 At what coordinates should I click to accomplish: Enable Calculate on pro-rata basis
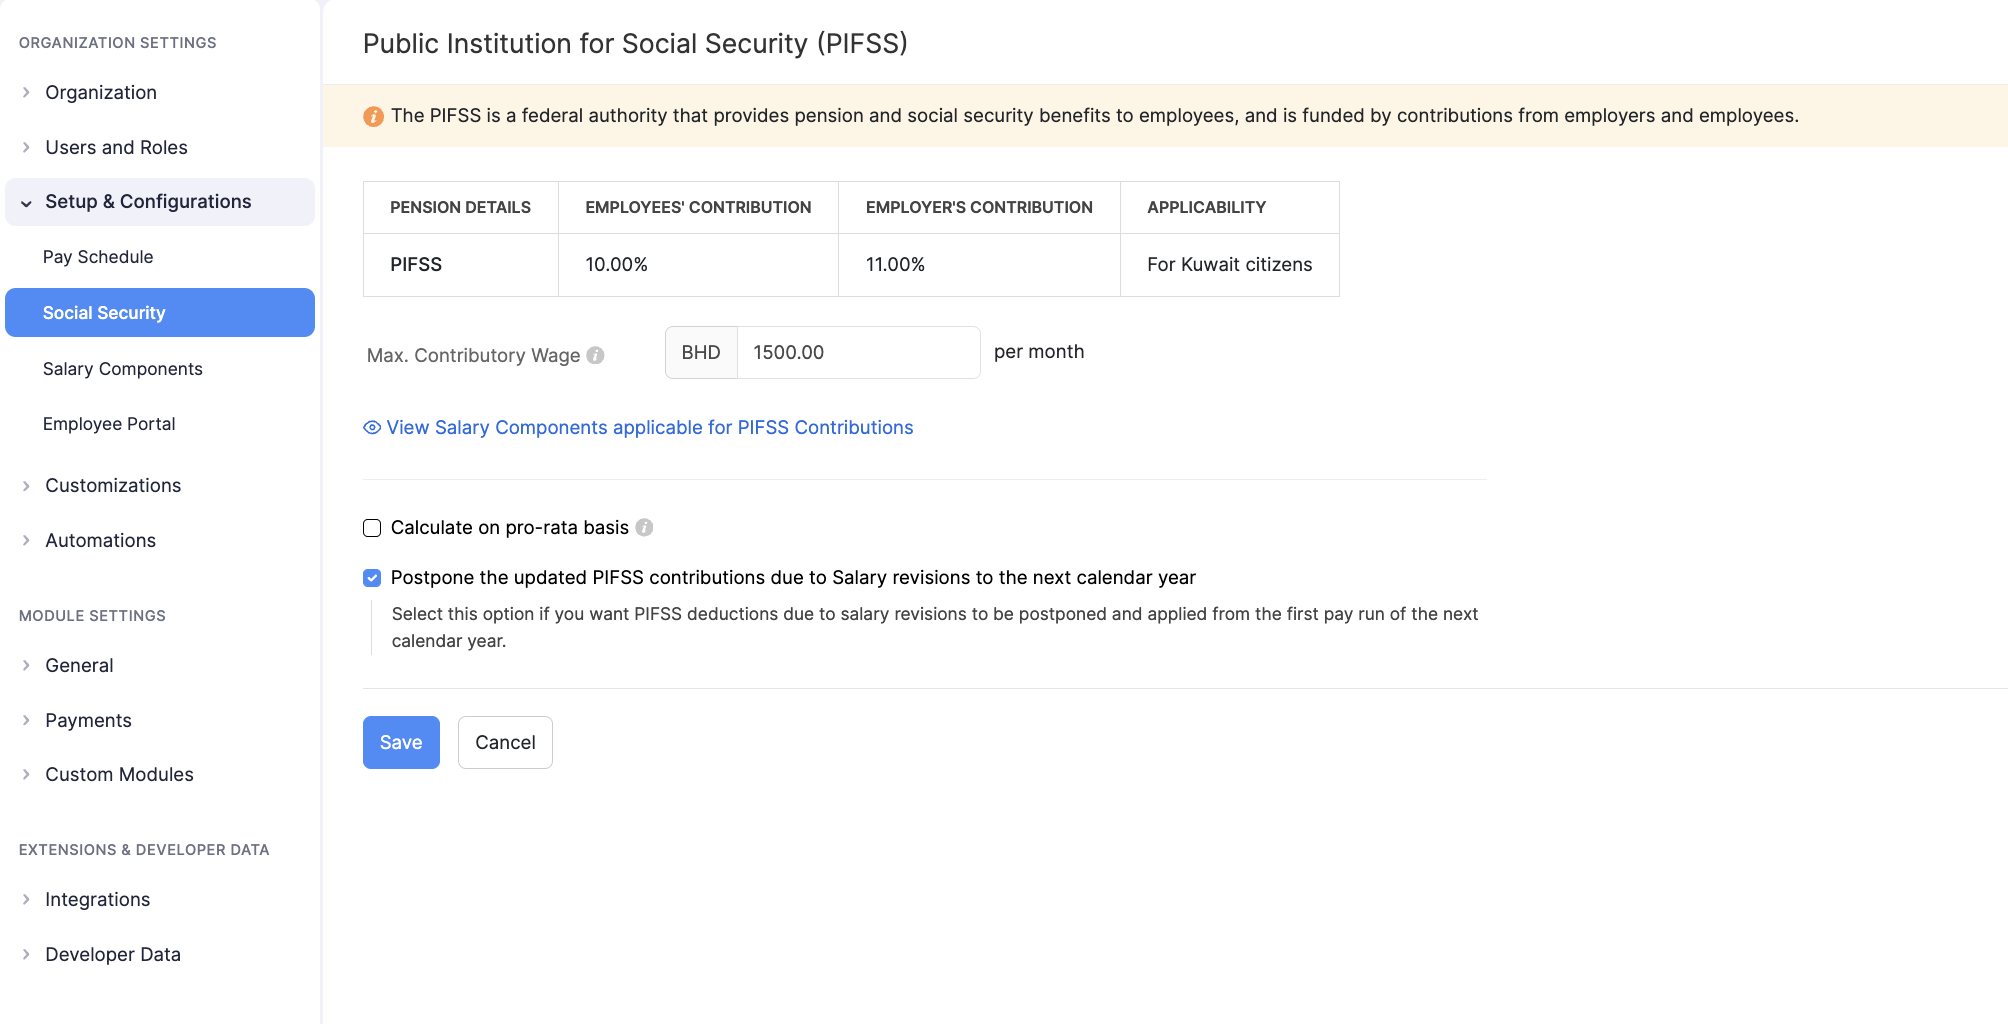pyautogui.click(x=372, y=528)
